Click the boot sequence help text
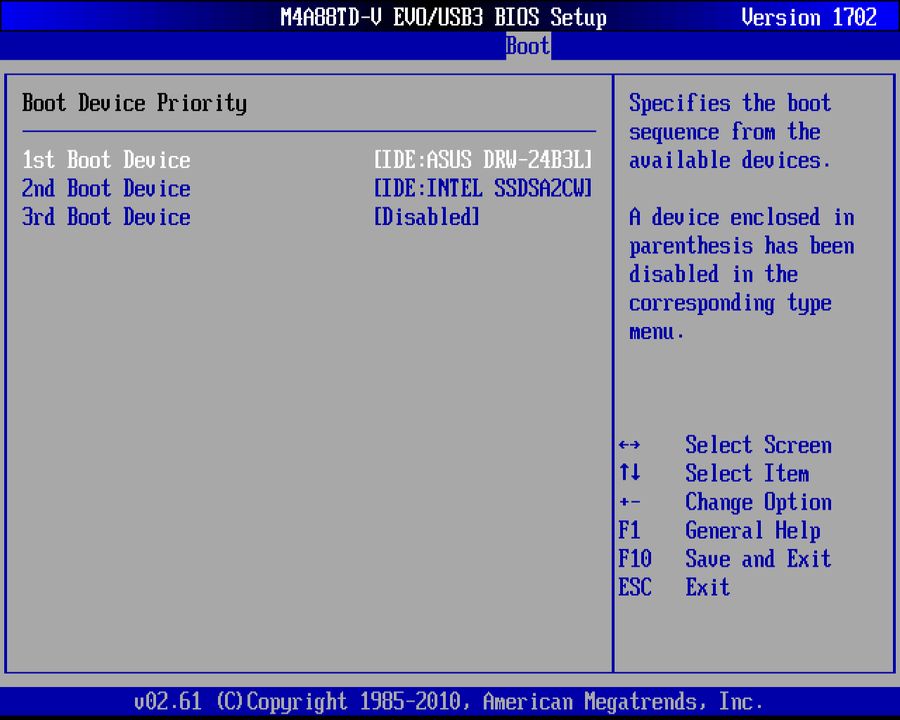This screenshot has width=900, height=720. click(x=730, y=131)
